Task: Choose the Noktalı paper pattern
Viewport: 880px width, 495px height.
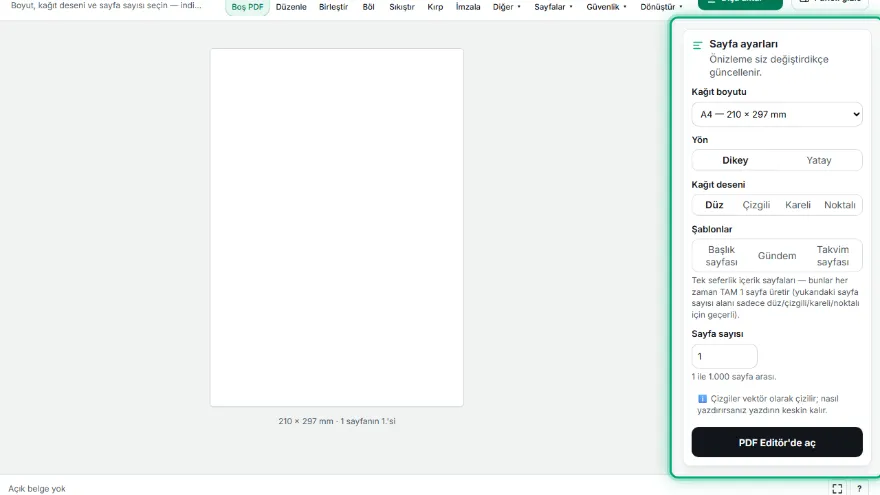Action: (x=840, y=205)
